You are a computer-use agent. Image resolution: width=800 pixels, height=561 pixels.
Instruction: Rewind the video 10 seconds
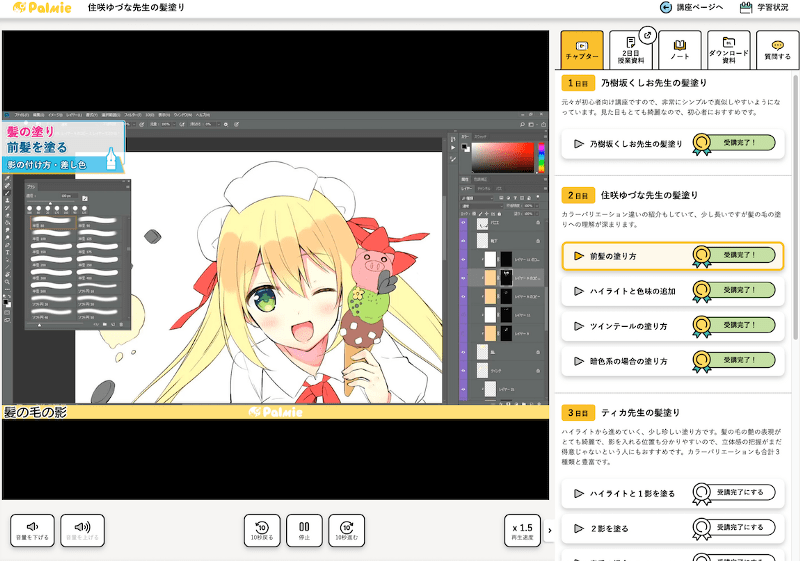tap(262, 531)
